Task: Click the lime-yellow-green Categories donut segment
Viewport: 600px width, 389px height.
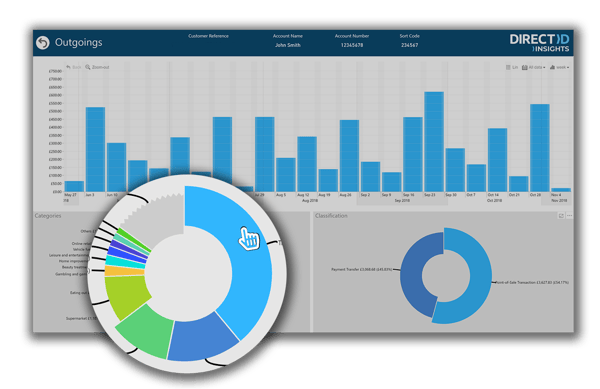Action: [x=126, y=295]
